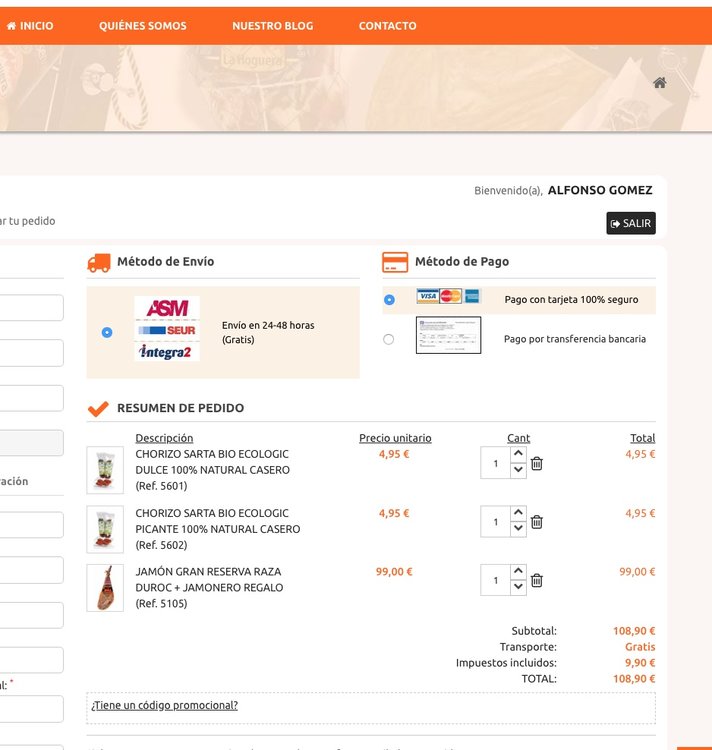
Task: Select shipping option Envío en 24-48 horas
Action: pos(107,332)
